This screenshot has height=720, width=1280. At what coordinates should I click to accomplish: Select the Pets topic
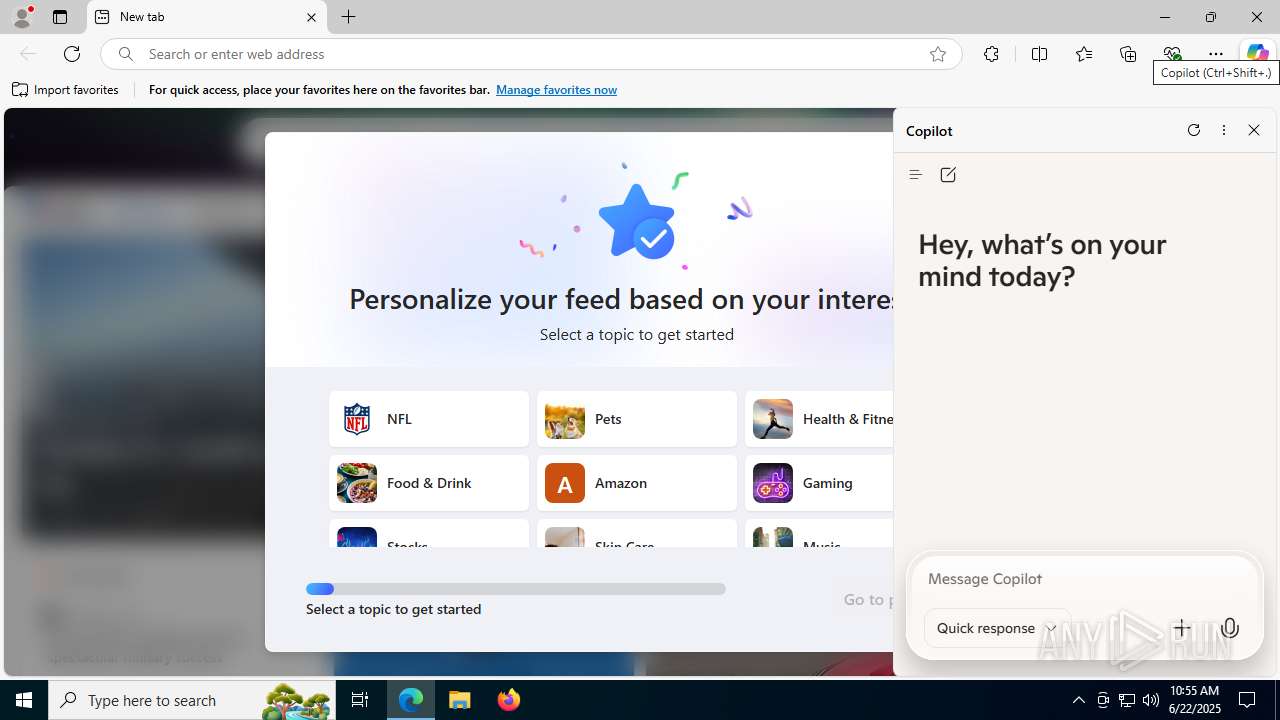(x=637, y=419)
